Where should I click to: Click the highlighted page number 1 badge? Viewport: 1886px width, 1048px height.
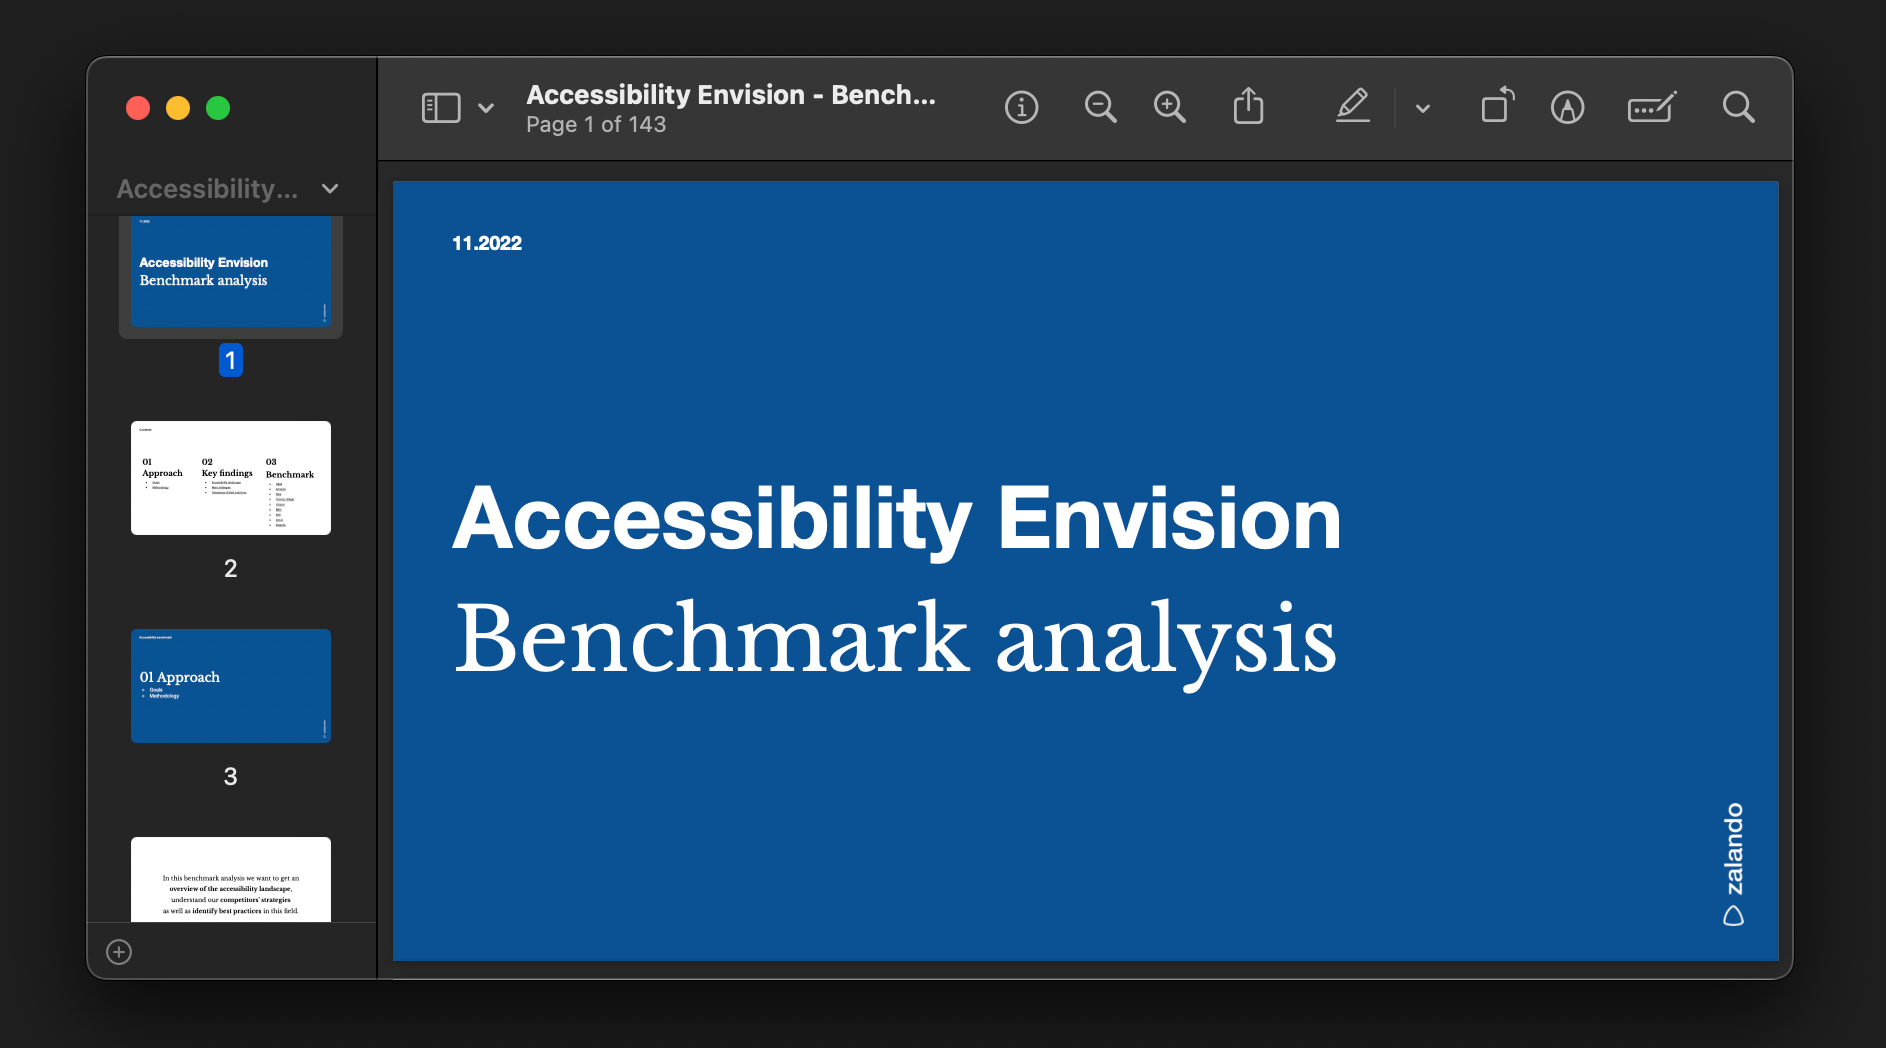[231, 360]
